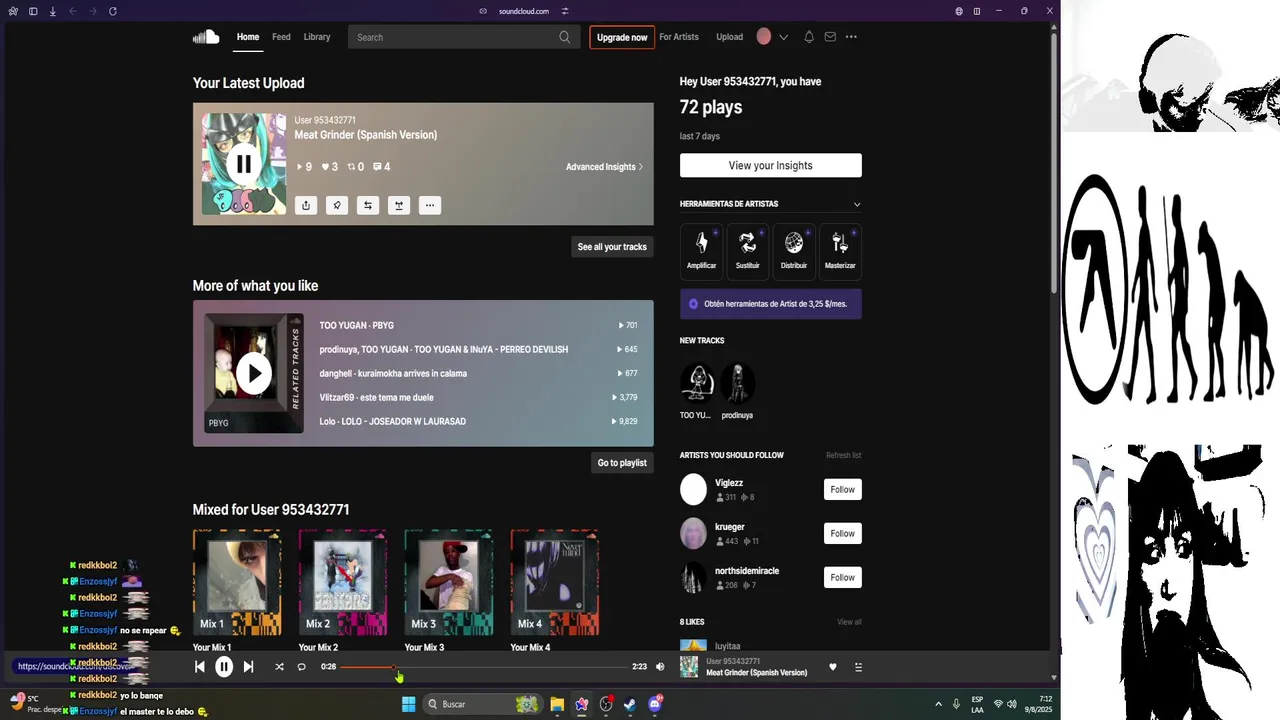Click the SoundCloud logo
This screenshot has height=720, width=1280.
[206, 37]
